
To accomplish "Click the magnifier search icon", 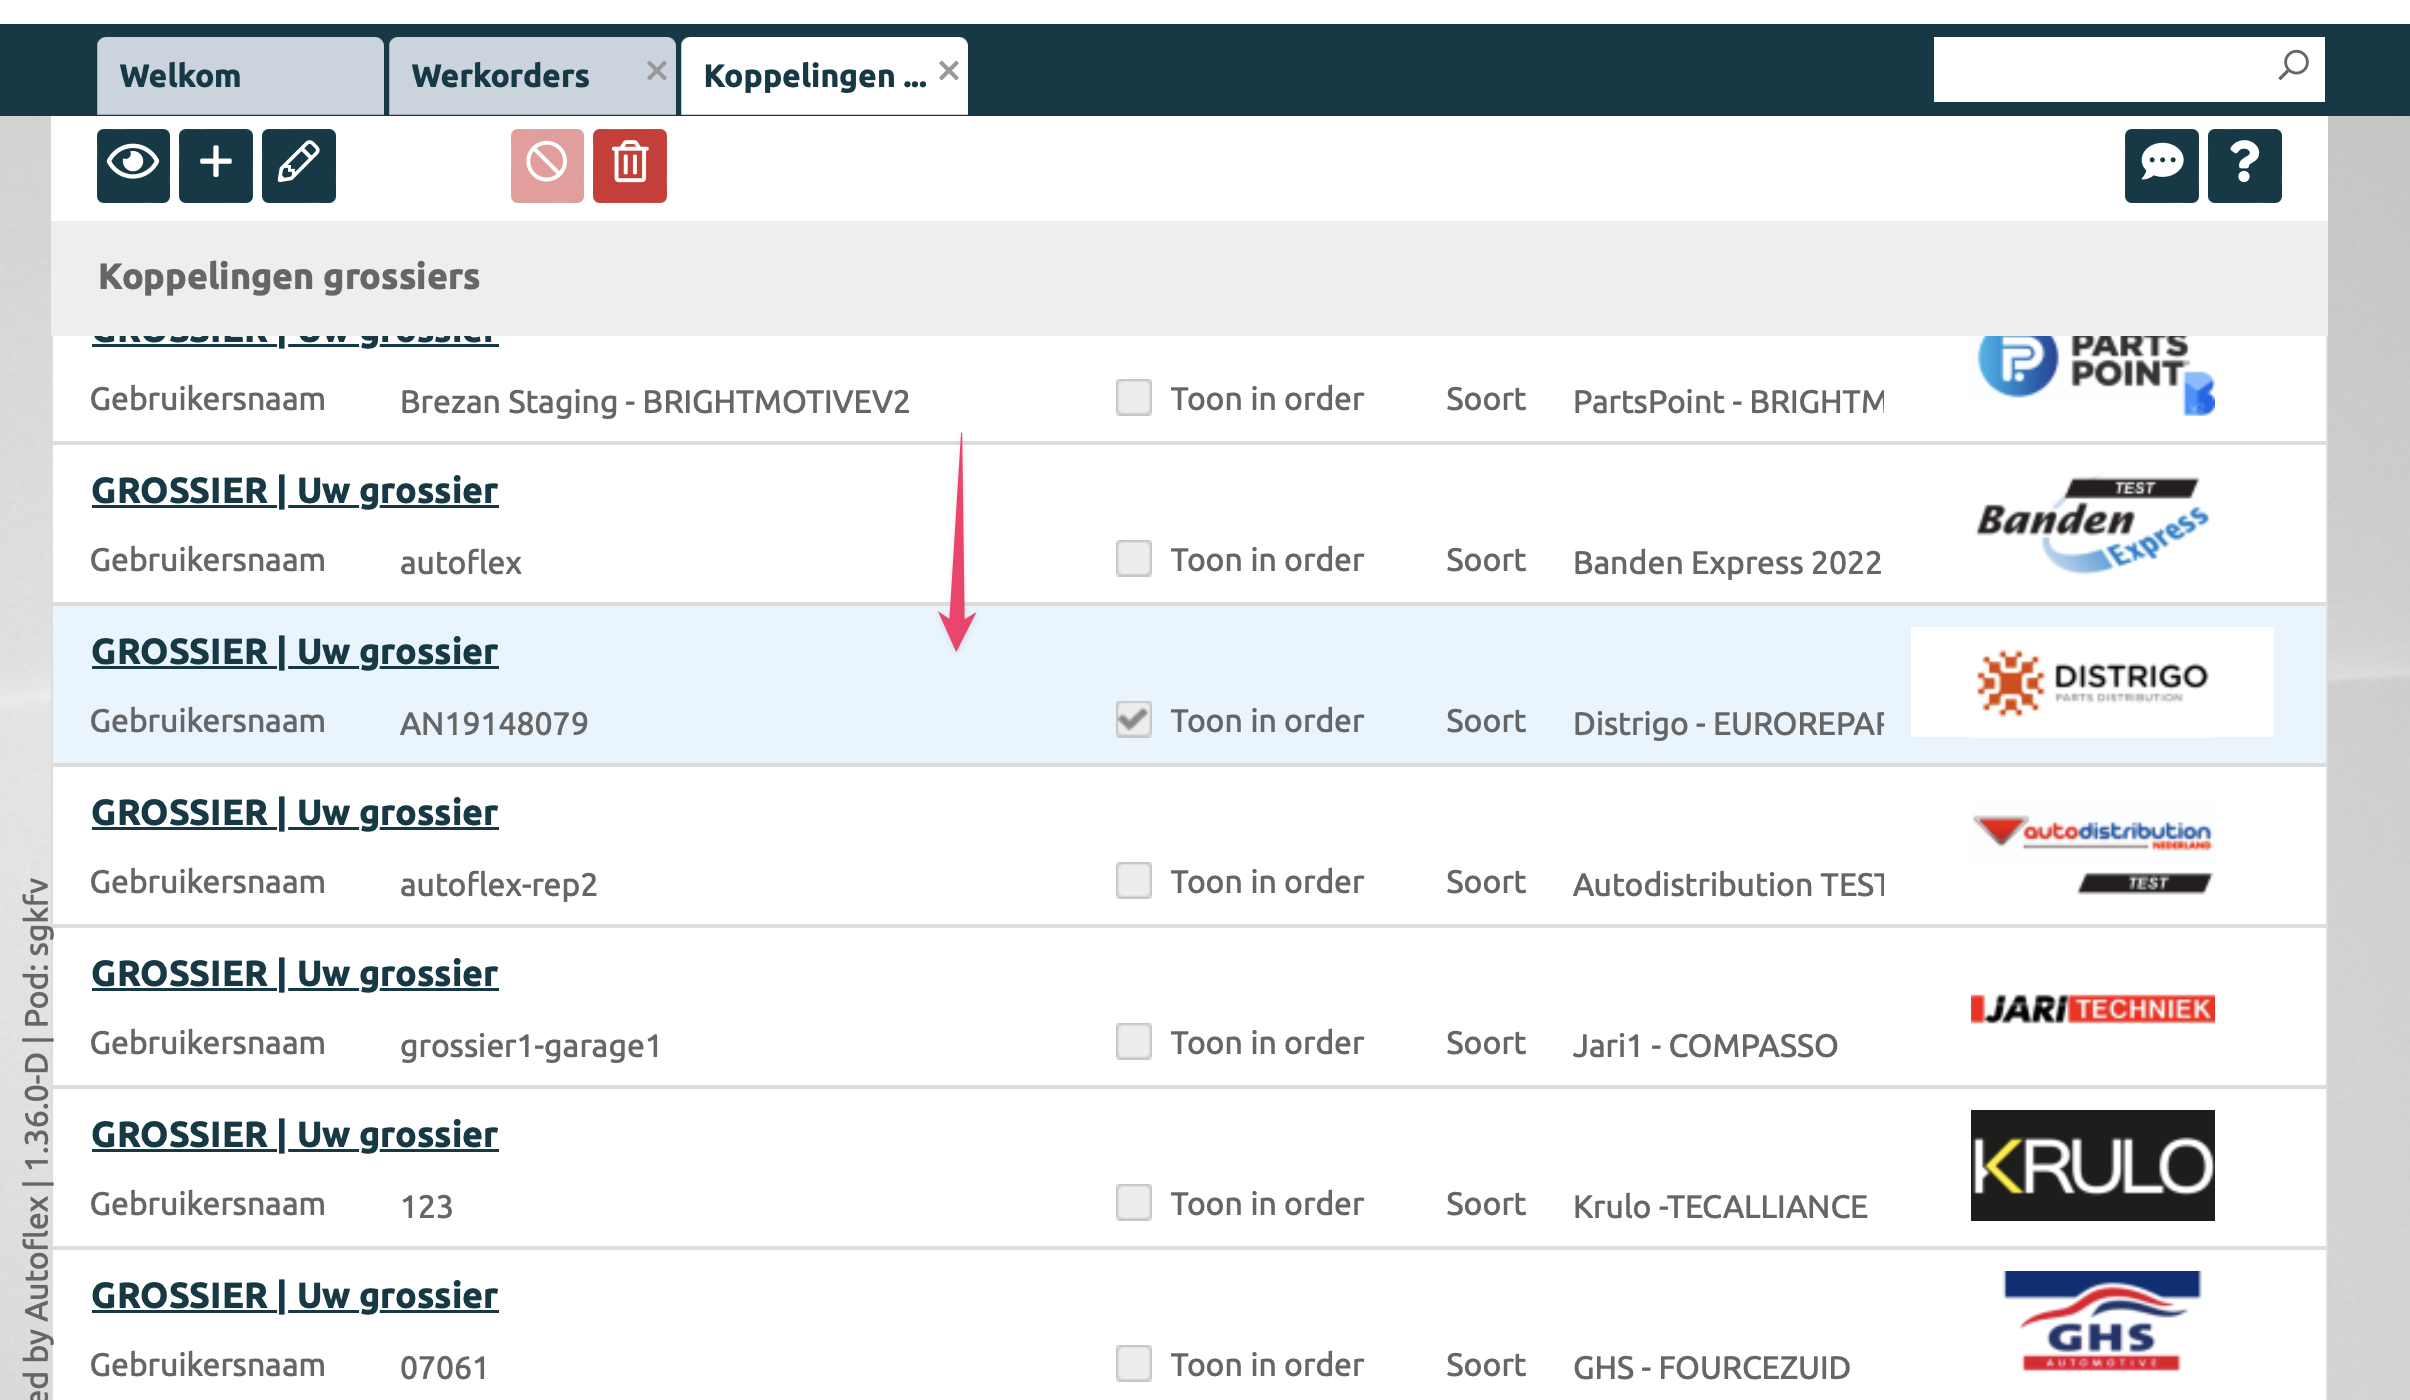I will pos(2293,67).
